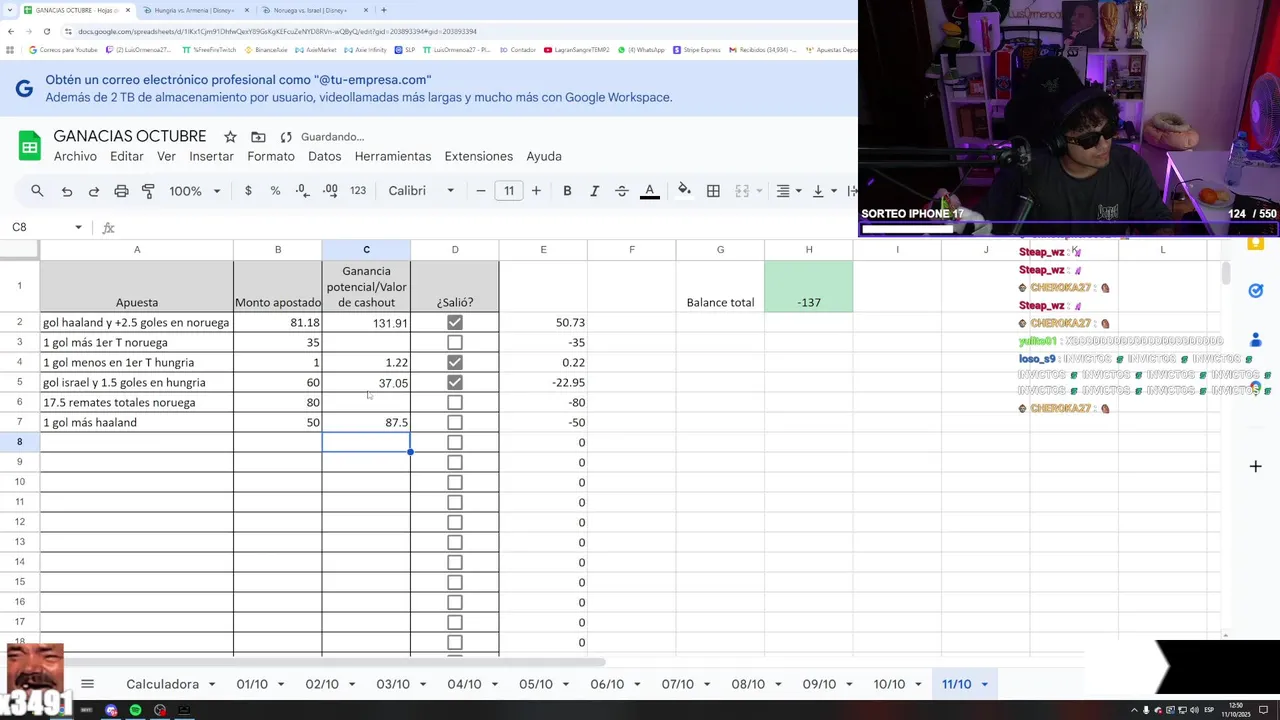Check ¿Salió? box for row 6
This screenshot has width=1280, height=720.
pyautogui.click(x=455, y=402)
